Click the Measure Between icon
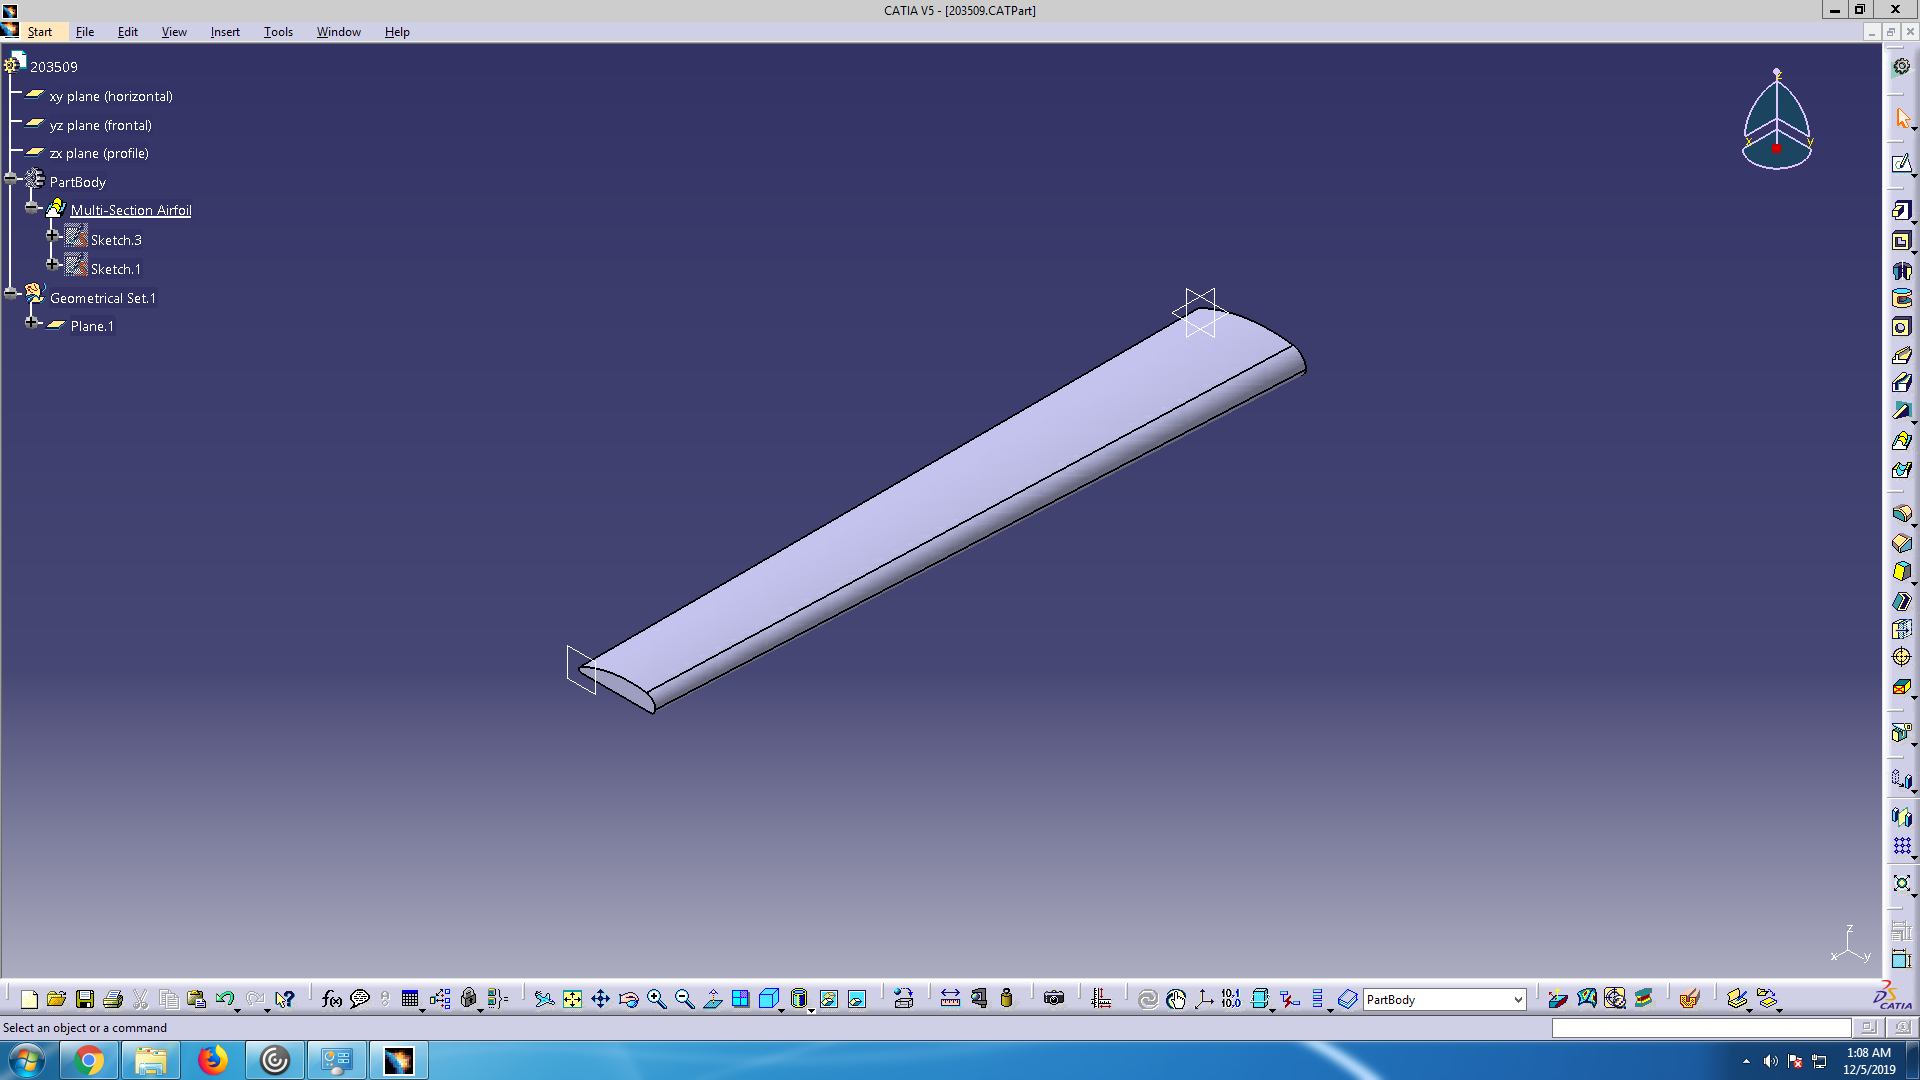 (x=950, y=999)
